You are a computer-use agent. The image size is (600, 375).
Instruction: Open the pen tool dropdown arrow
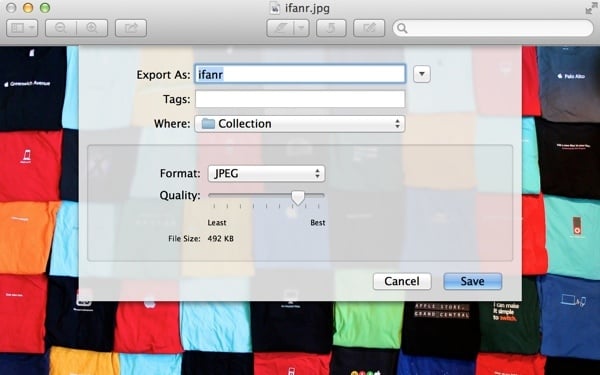pos(302,28)
